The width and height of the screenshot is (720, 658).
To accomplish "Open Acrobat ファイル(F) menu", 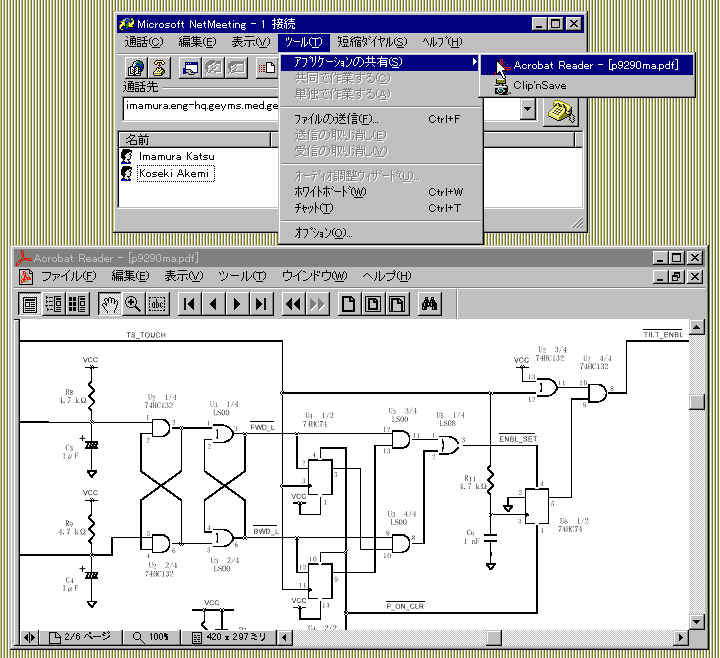I will click(68, 276).
